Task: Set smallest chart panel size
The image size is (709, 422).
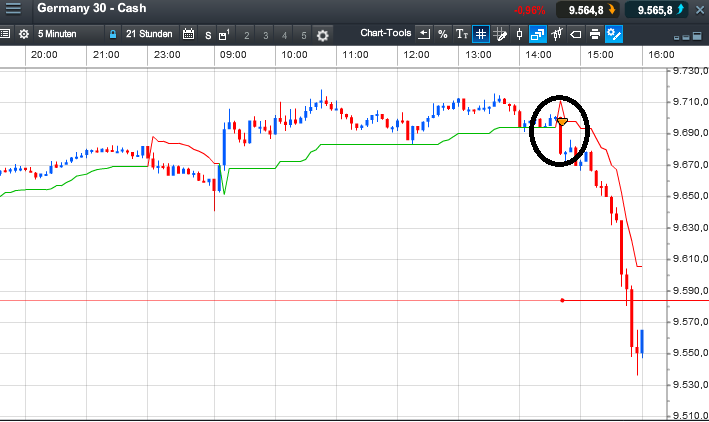Action: click(676, 38)
